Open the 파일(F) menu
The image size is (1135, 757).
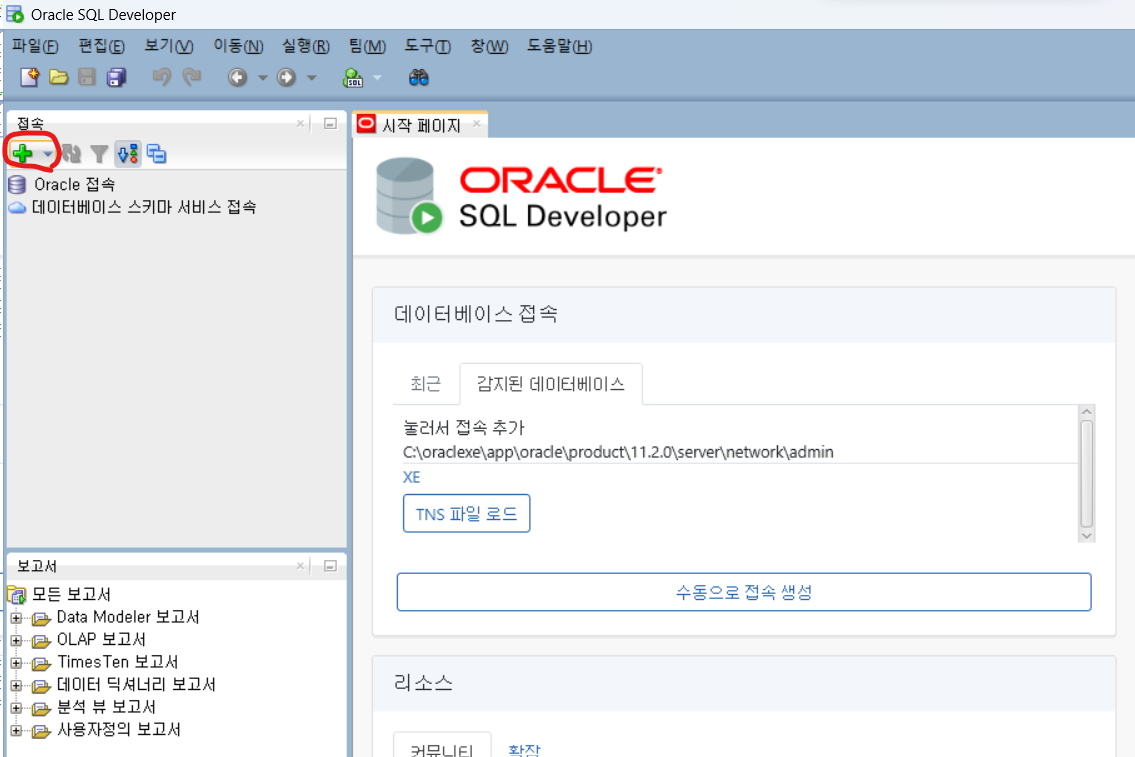[x=35, y=46]
